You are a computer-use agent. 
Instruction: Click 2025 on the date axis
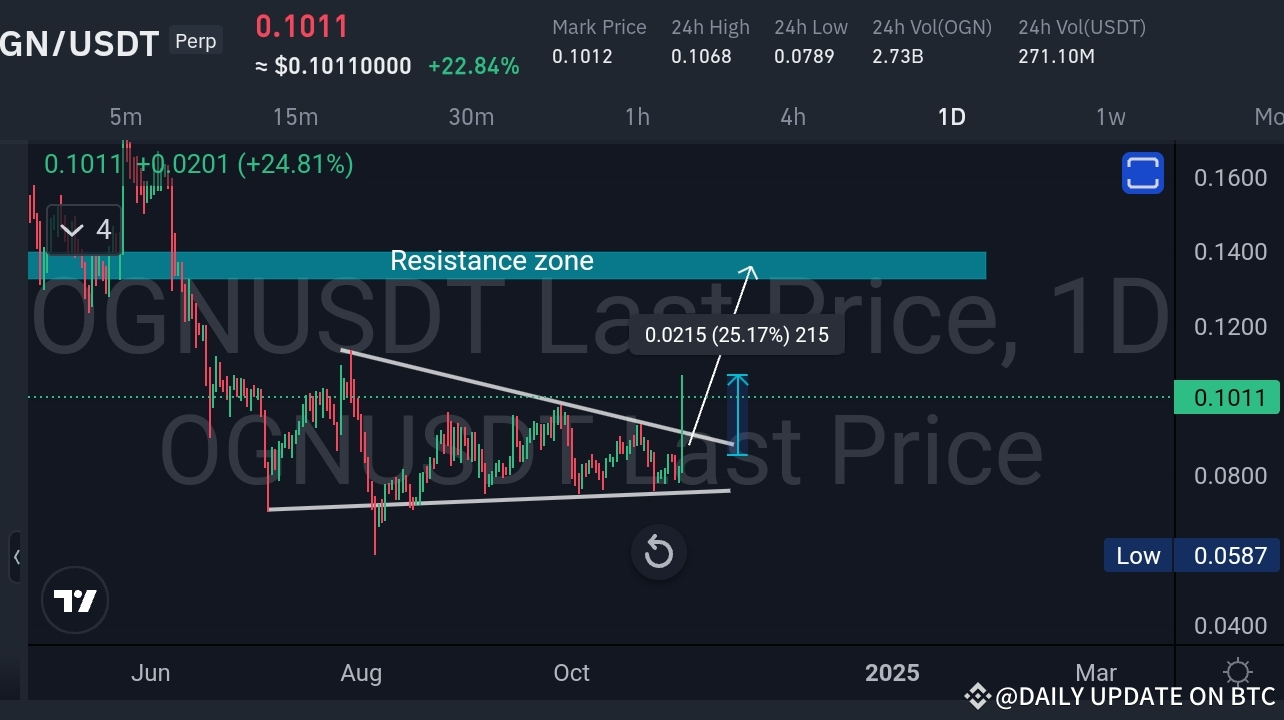click(x=891, y=672)
